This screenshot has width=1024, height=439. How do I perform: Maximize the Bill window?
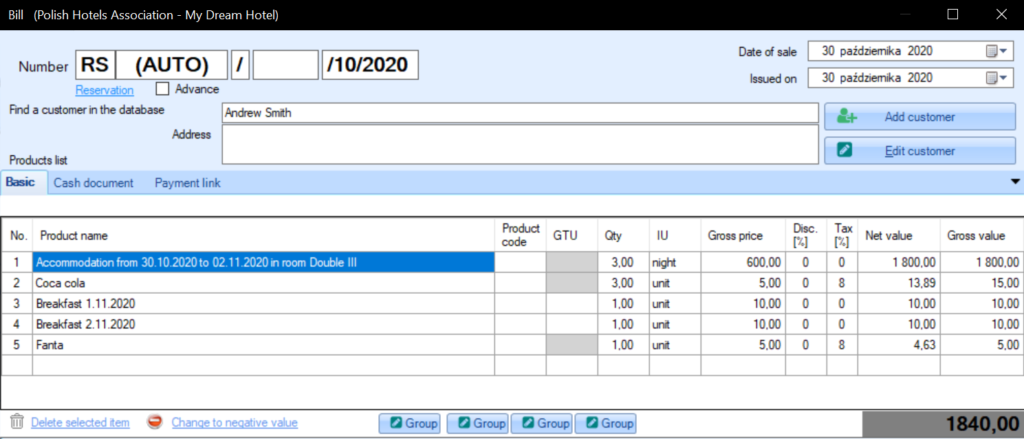(953, 14)
